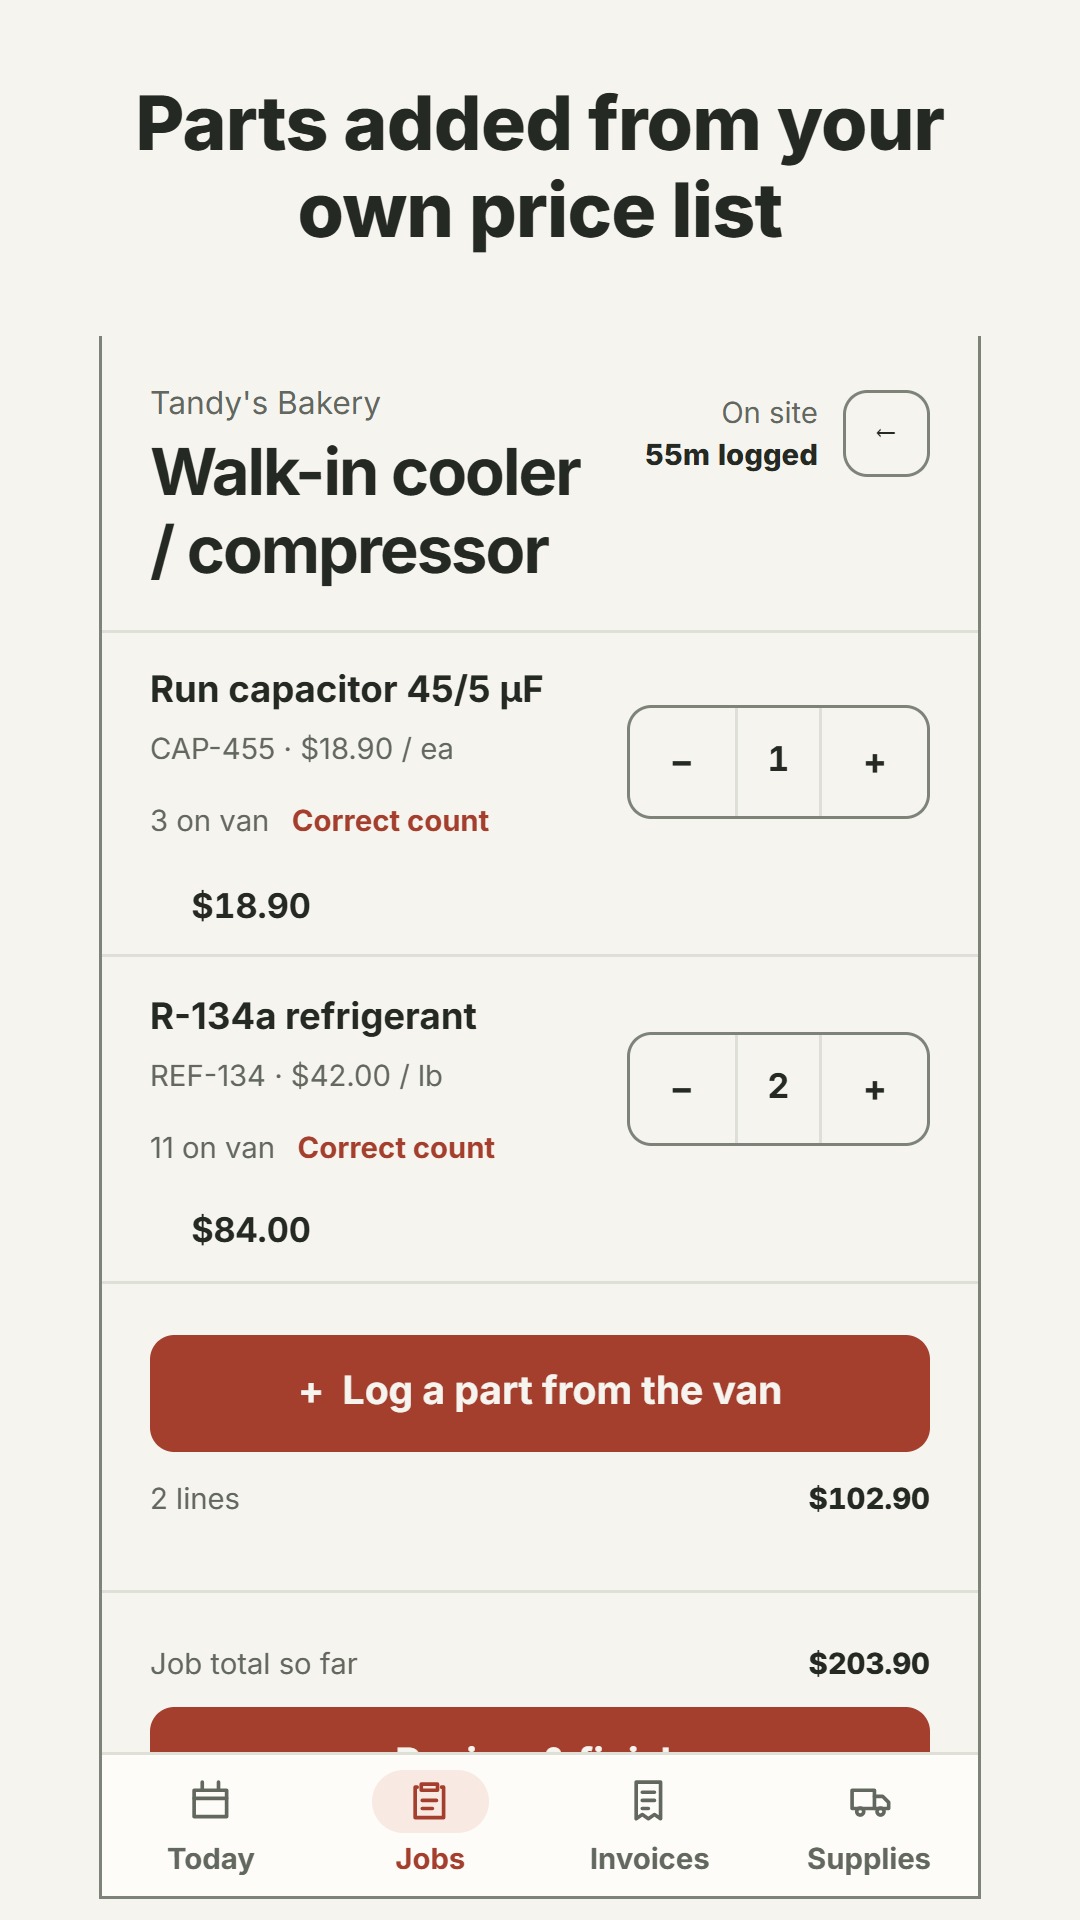
Task: Select refrigerant quantity value 2
Action: pos(778,1089)
